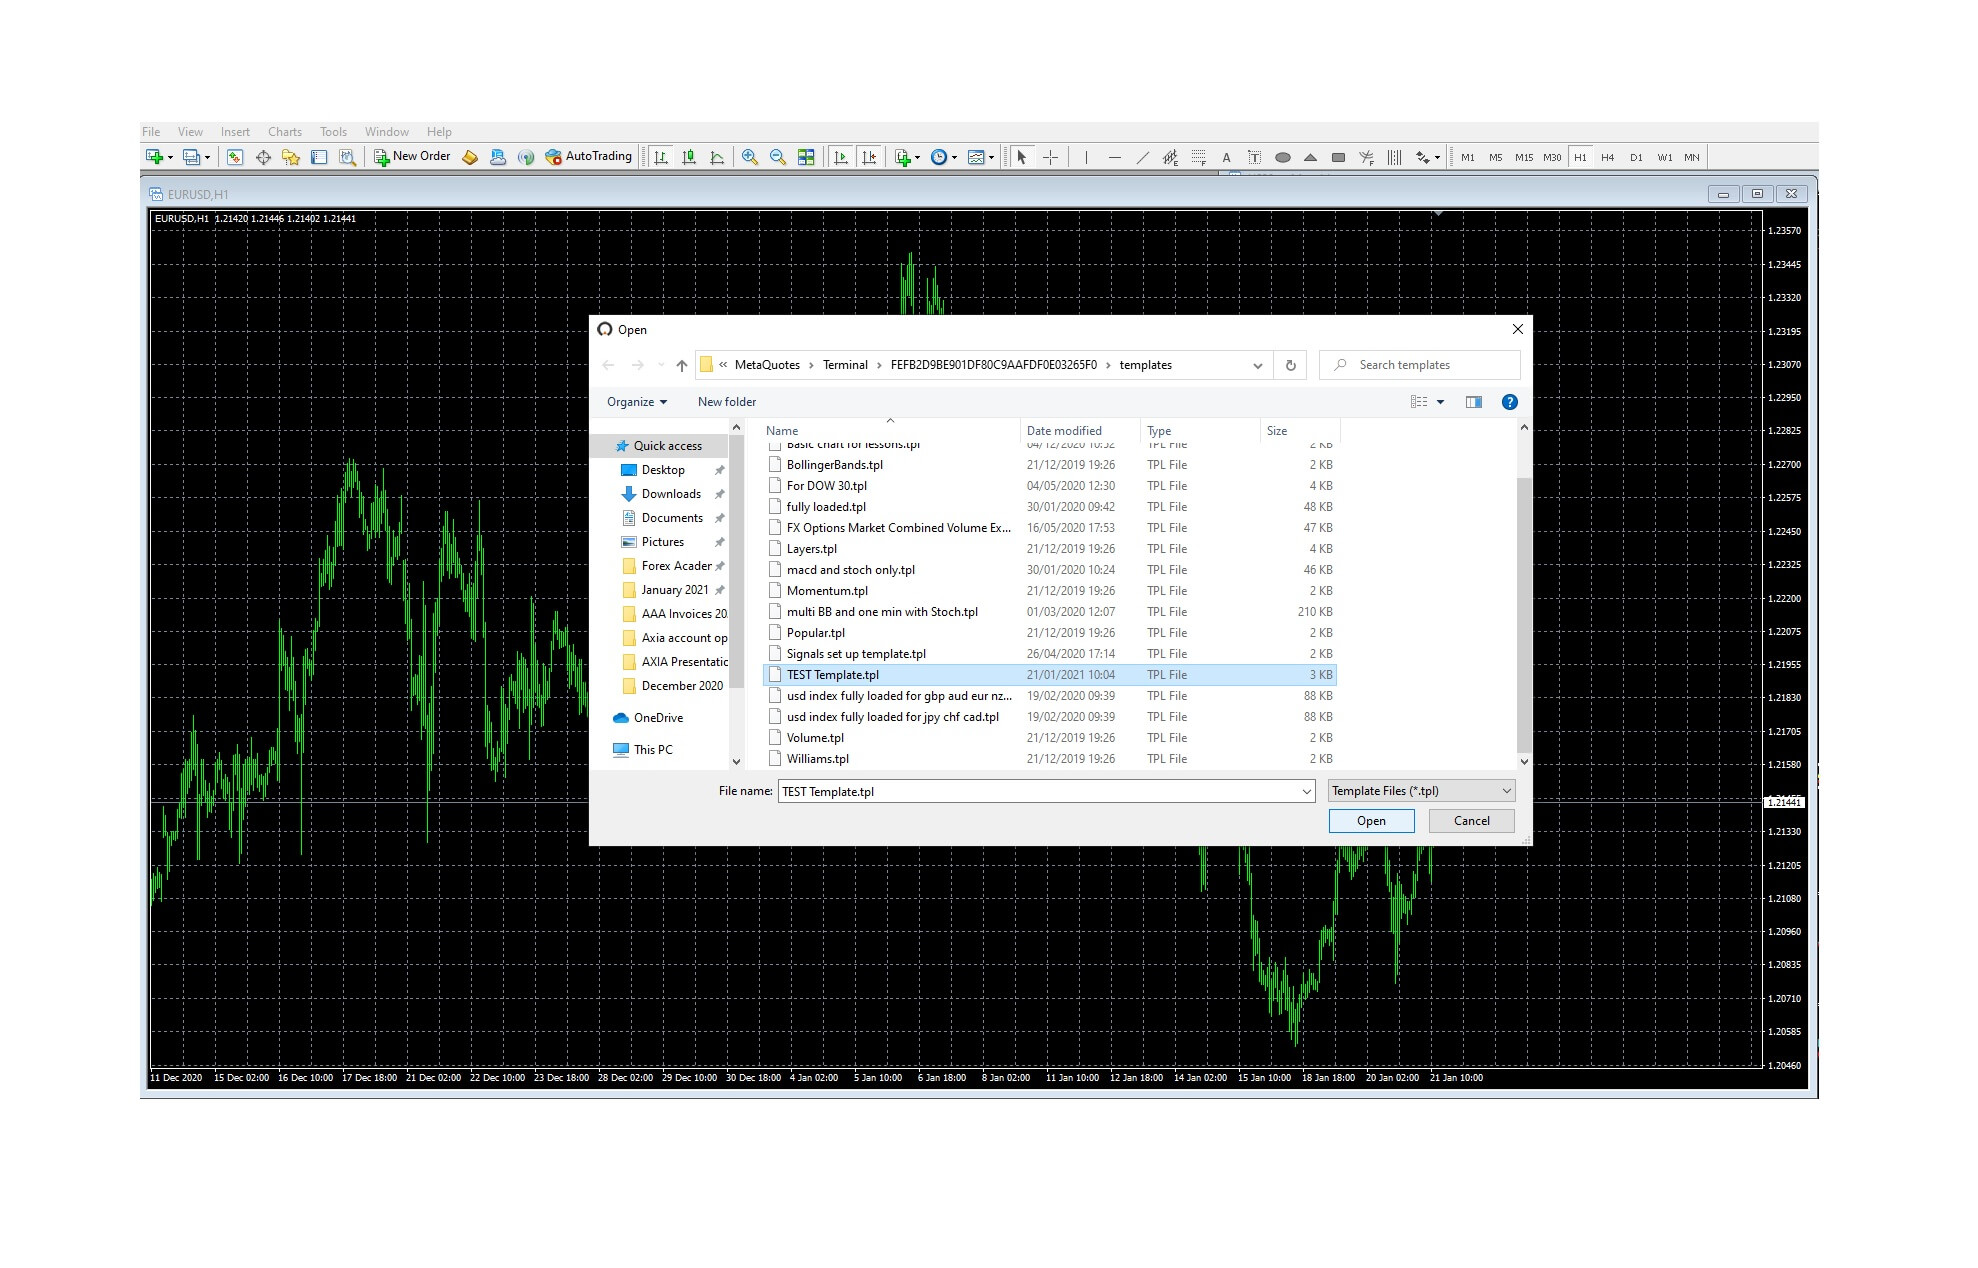Select the rectangle shape tool
The height and width of the screenshot is (1268, 1978).
tap(1338, 157)
